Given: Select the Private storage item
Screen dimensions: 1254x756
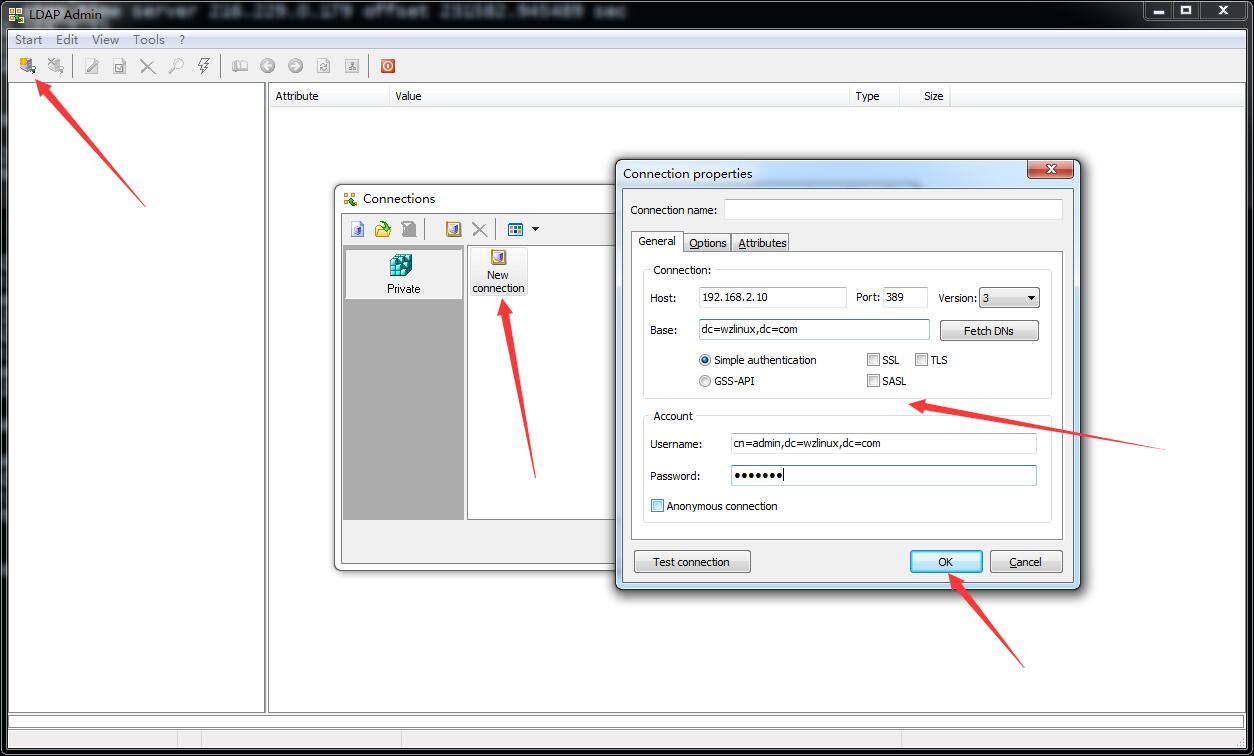Looking at the screenshot, I should 404,274.
